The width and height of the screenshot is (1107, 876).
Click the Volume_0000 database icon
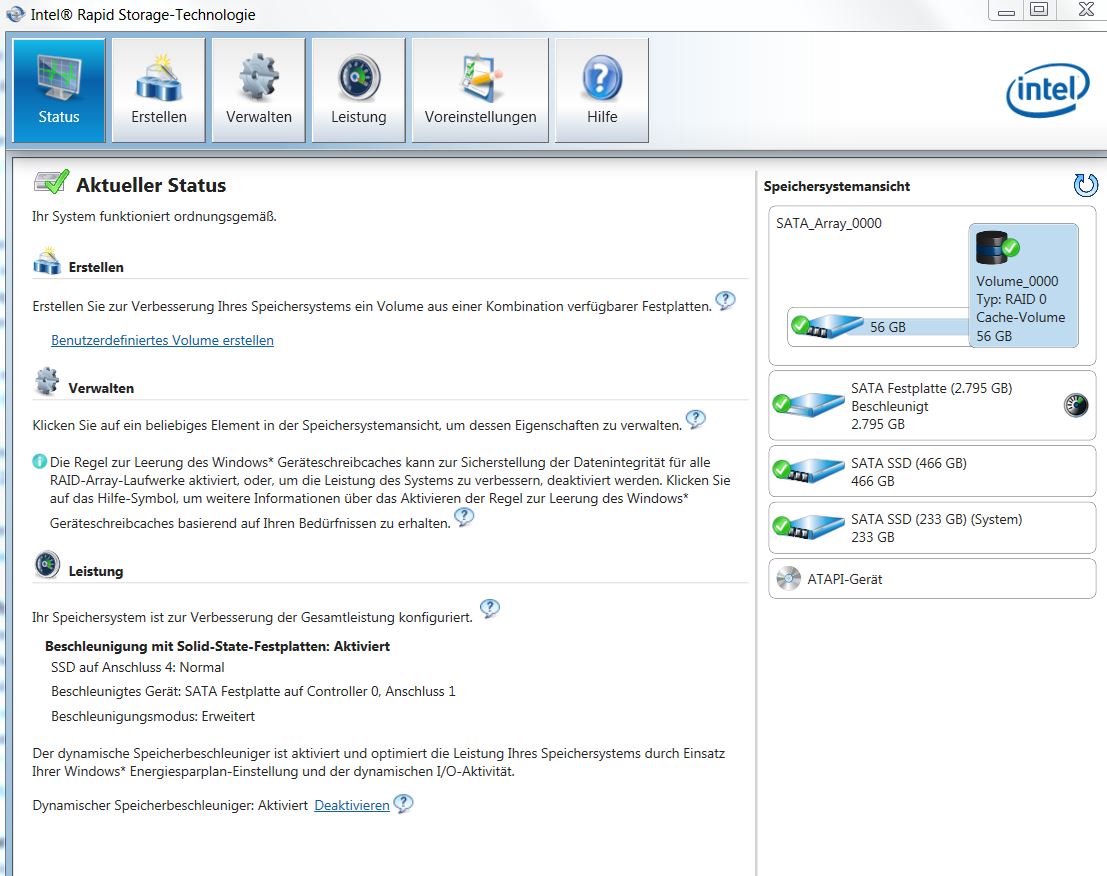(x=997, y=248)
